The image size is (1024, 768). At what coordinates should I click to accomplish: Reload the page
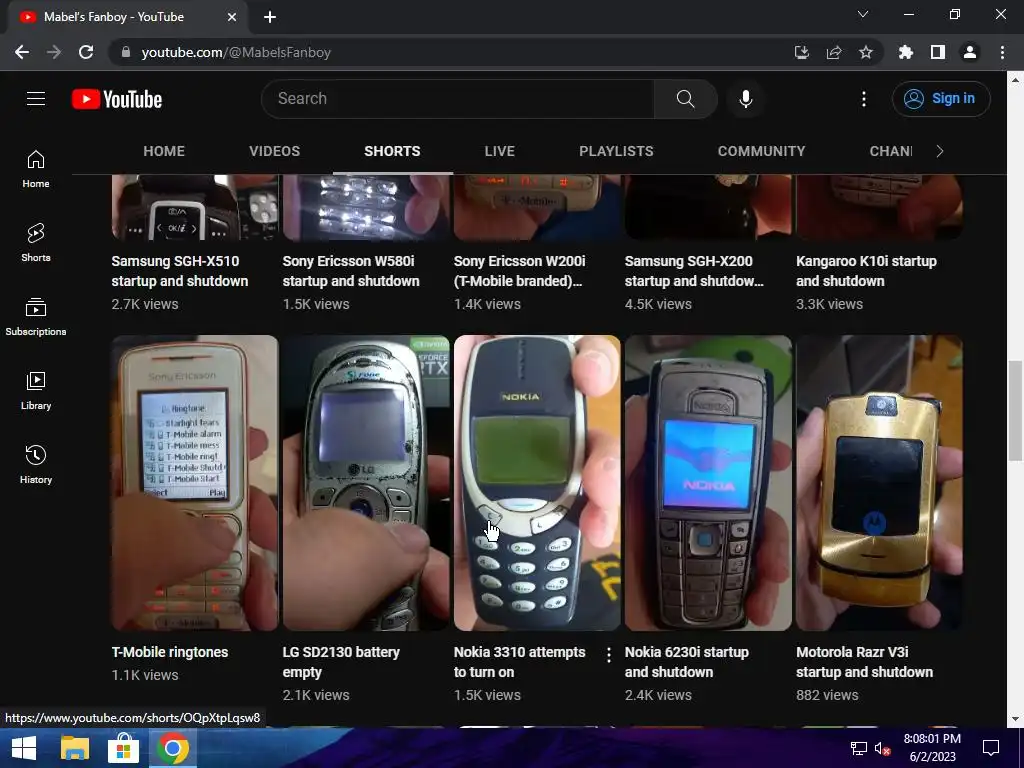86,52
